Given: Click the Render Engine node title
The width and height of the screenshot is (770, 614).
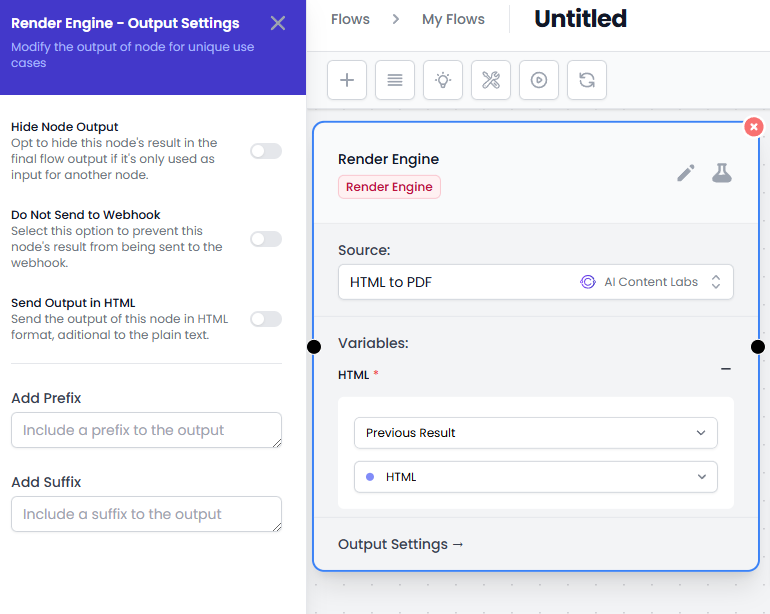Looking at the screenshot, I should tap(388, 159).
